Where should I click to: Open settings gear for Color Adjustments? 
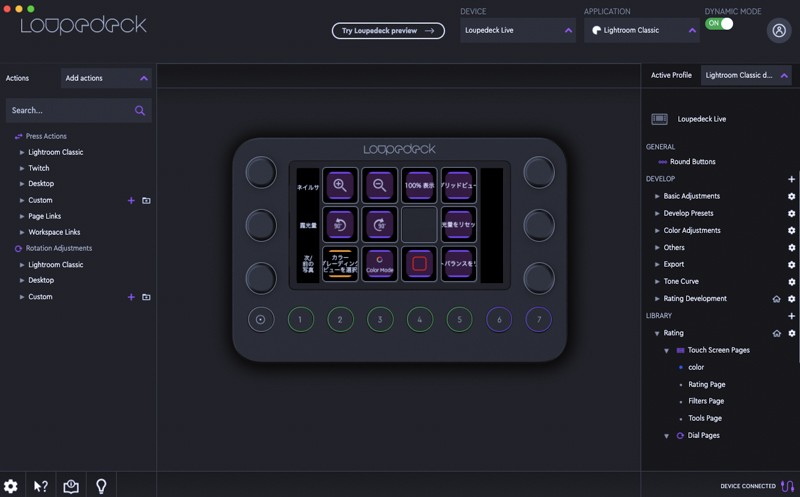point(791,231)
